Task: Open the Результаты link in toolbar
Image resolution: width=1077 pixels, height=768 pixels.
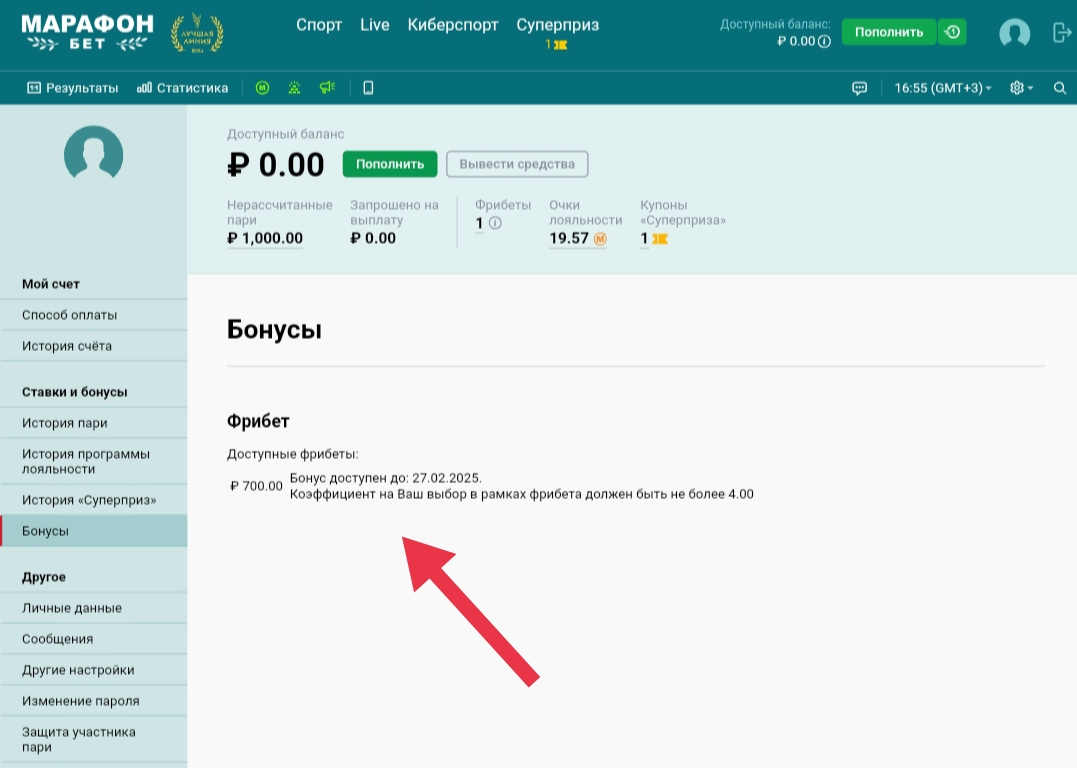Action: [73, 88]
